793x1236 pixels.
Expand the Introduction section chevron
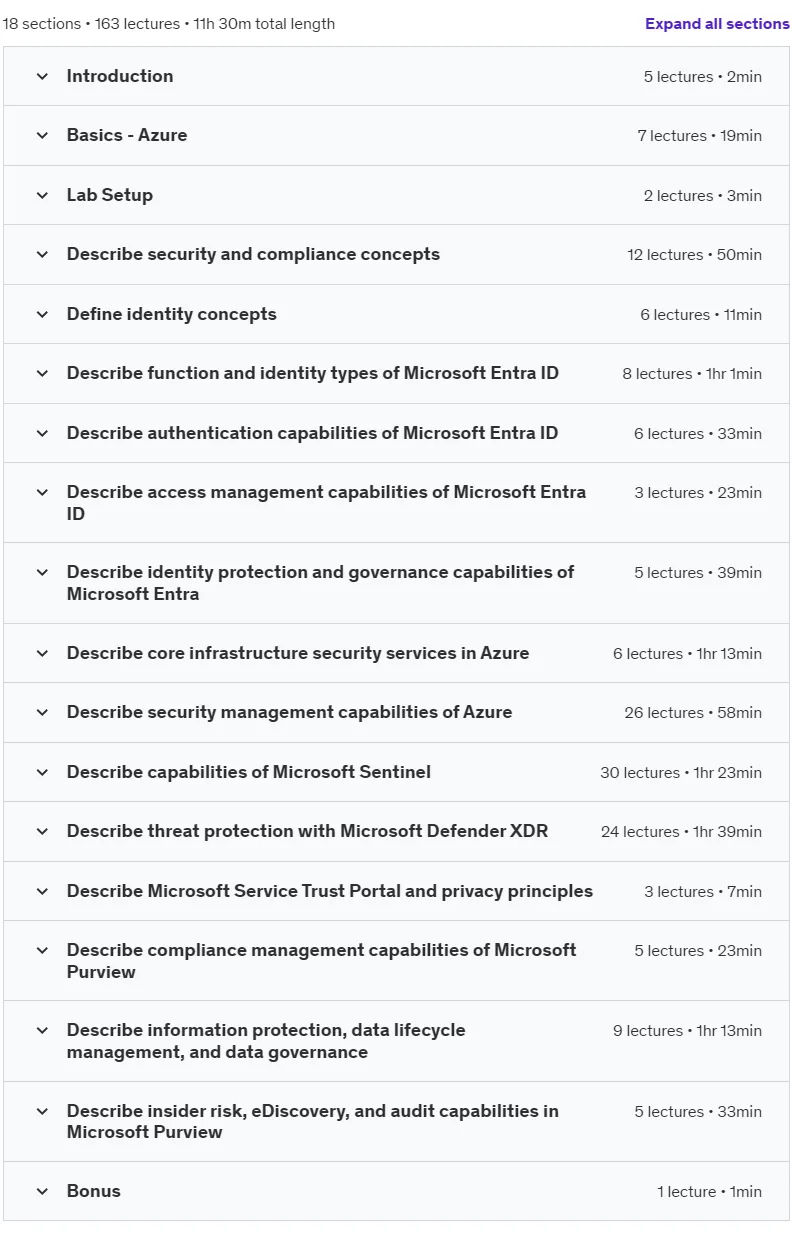(x=42, y=76)
